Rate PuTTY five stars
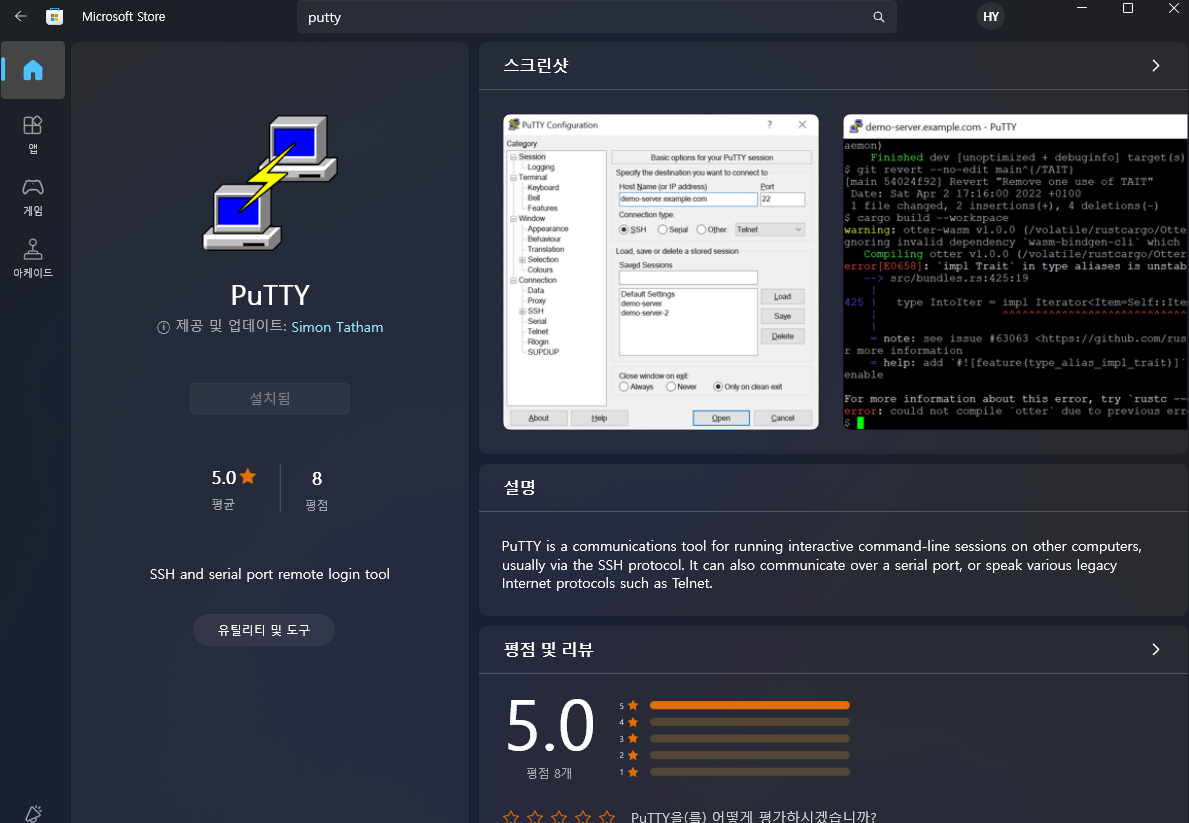Viewport: 1189px width, 823px height. [x=607, y=816]
